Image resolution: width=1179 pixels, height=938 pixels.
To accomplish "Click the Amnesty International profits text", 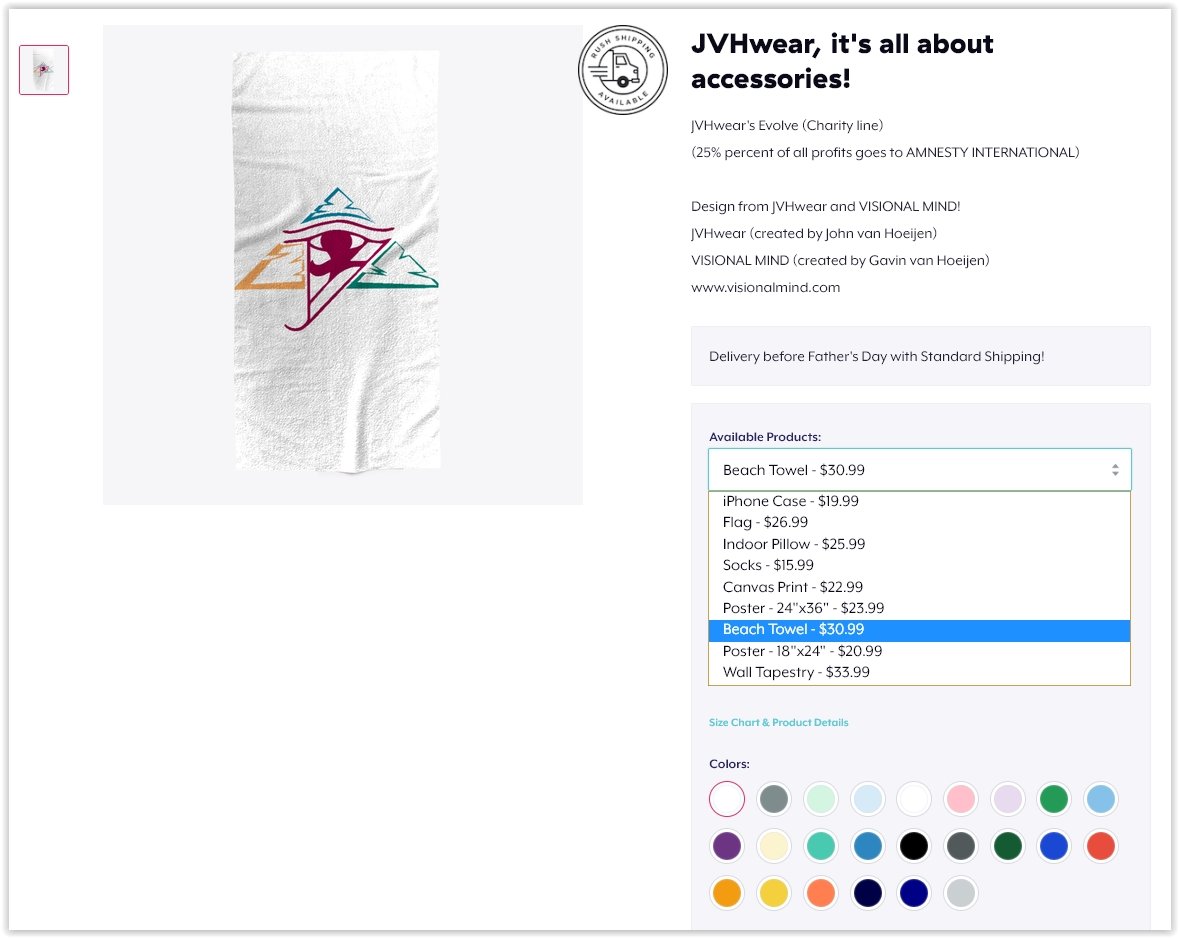I will coord(885,153).
